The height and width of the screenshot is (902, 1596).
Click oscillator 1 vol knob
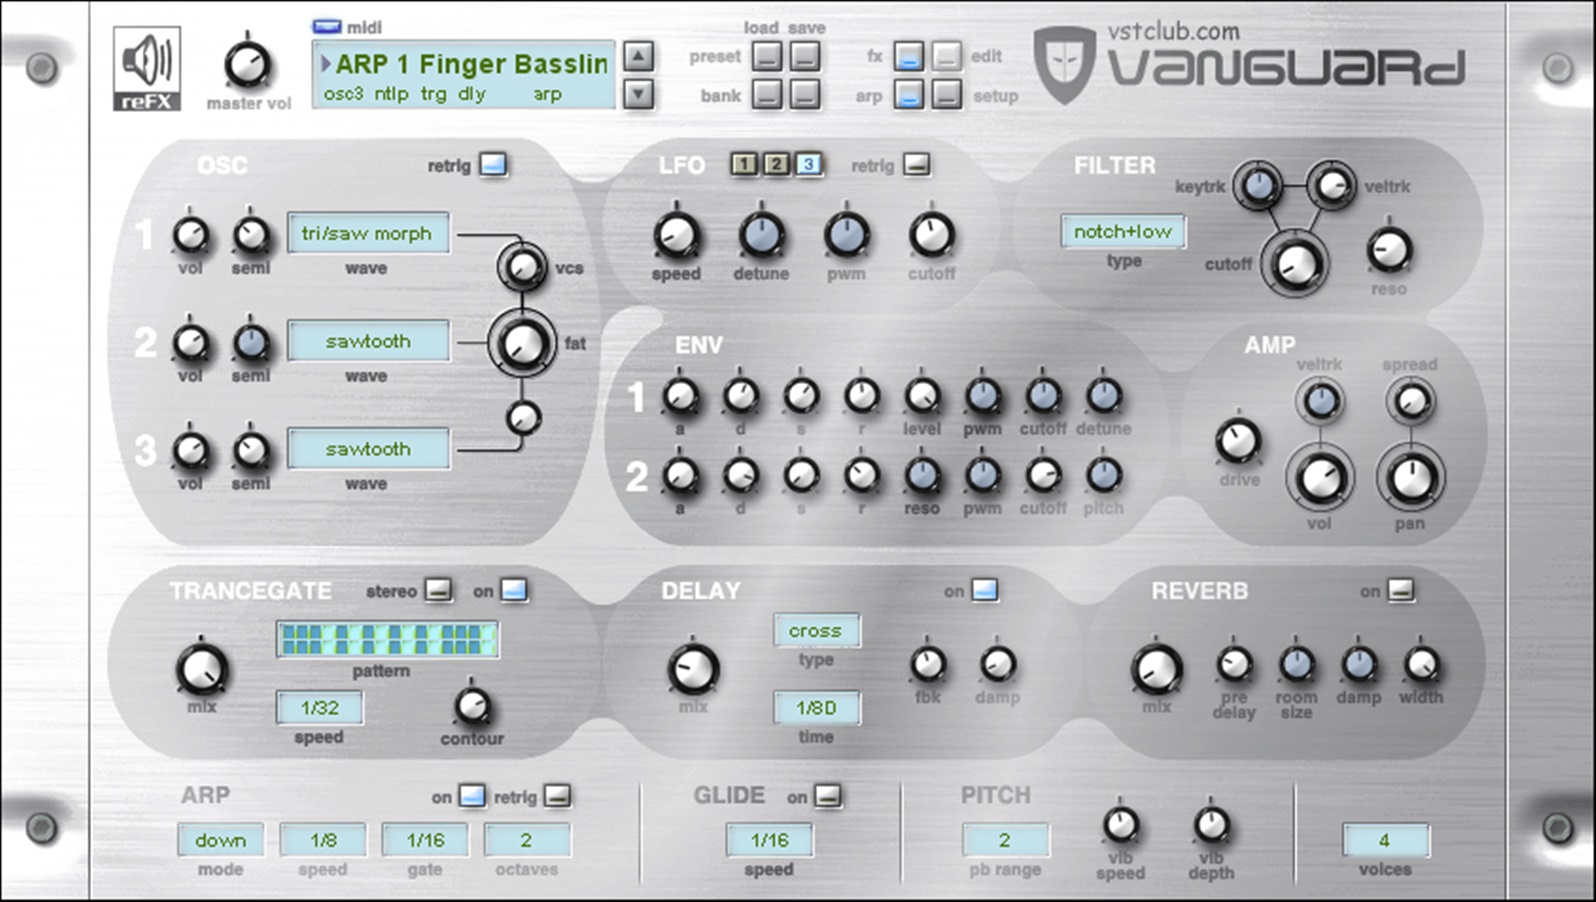(190, 236)
